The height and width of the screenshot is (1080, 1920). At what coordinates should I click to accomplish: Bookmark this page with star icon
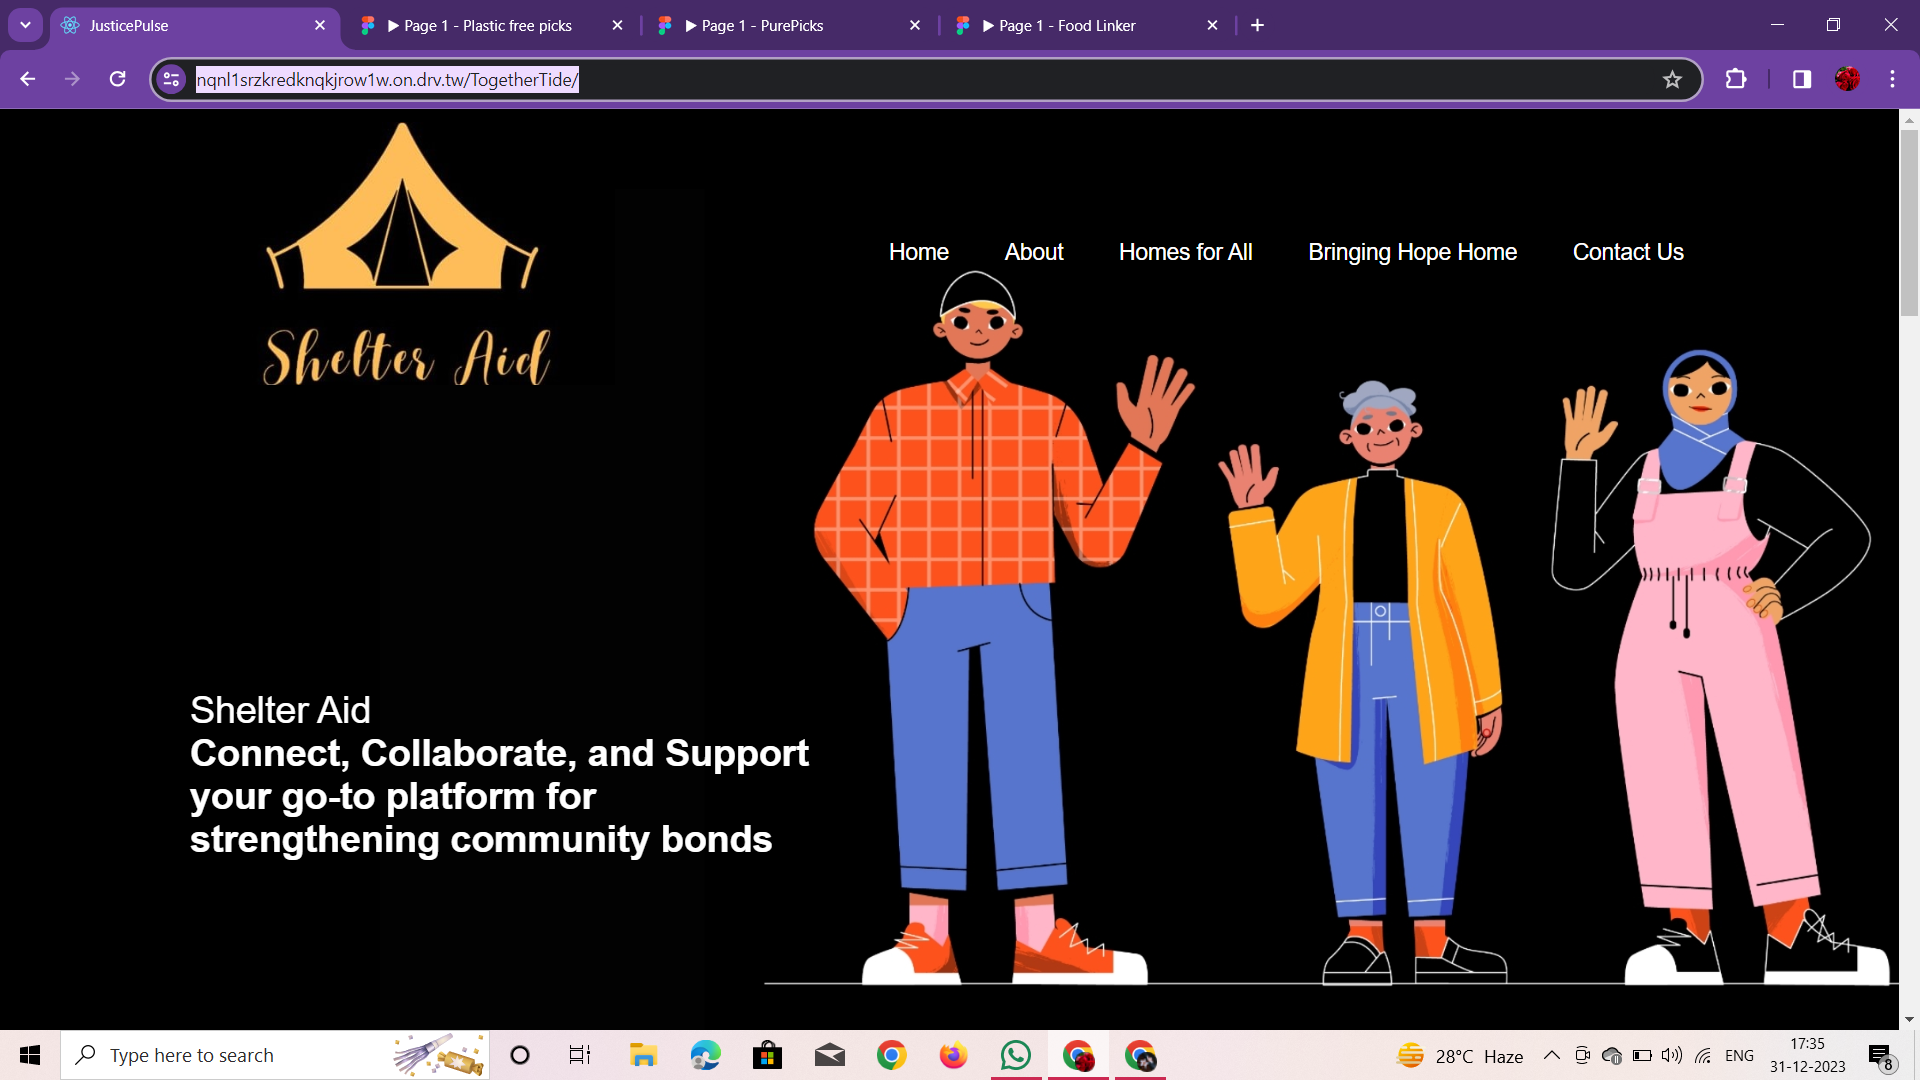tap(1672, 80)
